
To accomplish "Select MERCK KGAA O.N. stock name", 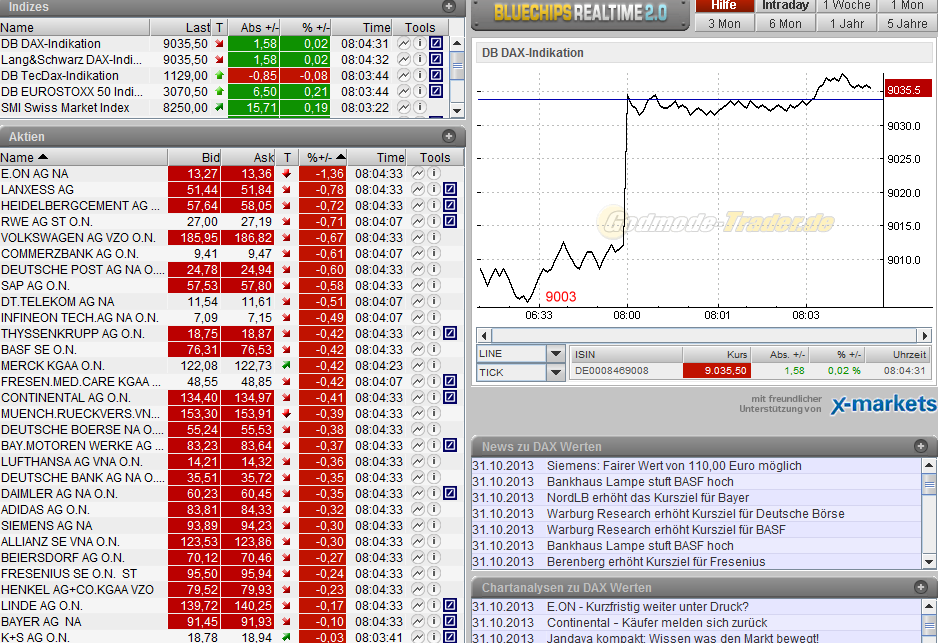I will 53,365.
